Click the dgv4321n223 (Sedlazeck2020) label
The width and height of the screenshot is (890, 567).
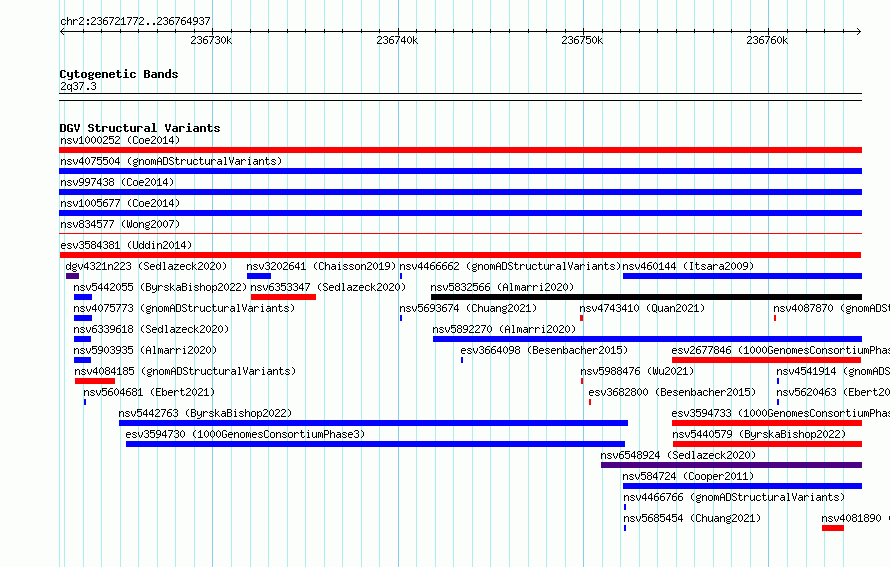(146, 266)
